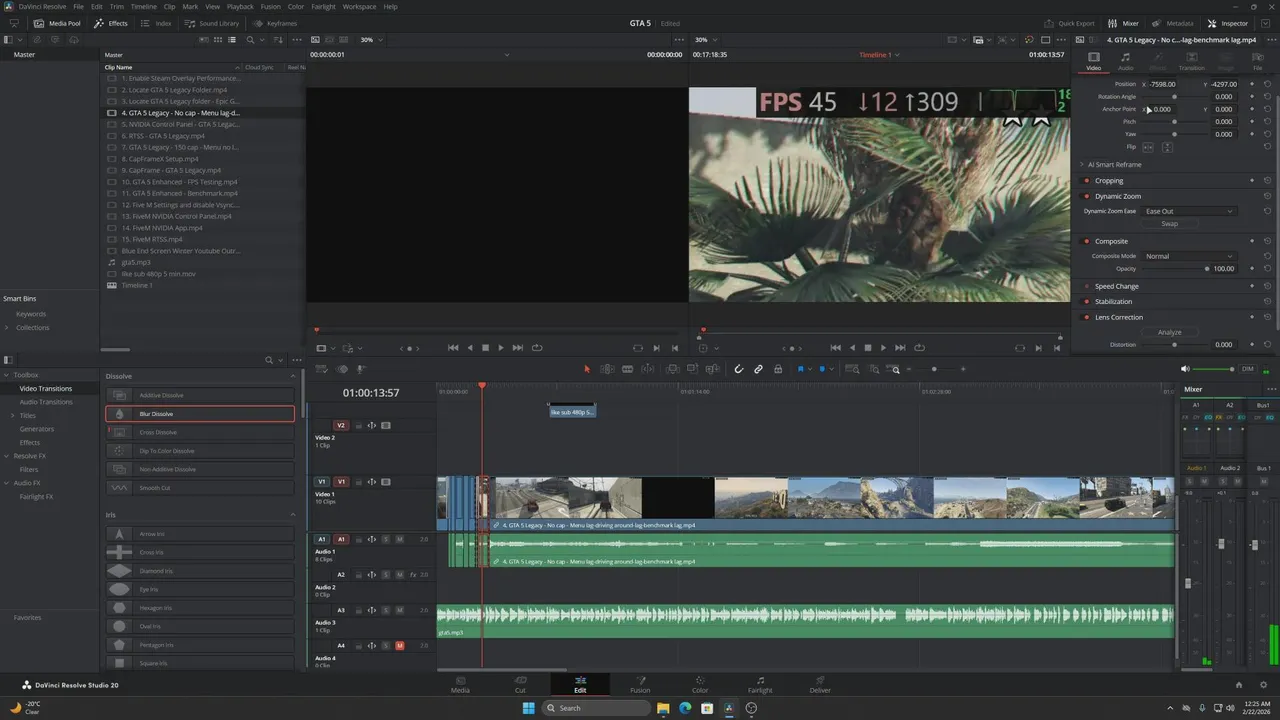1280x720 pixels.
Task: Toggle the Effects panel button
Action: [x=111, y=23]
